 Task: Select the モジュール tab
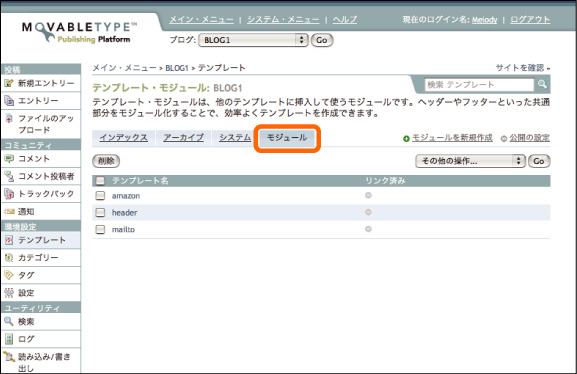287,138
